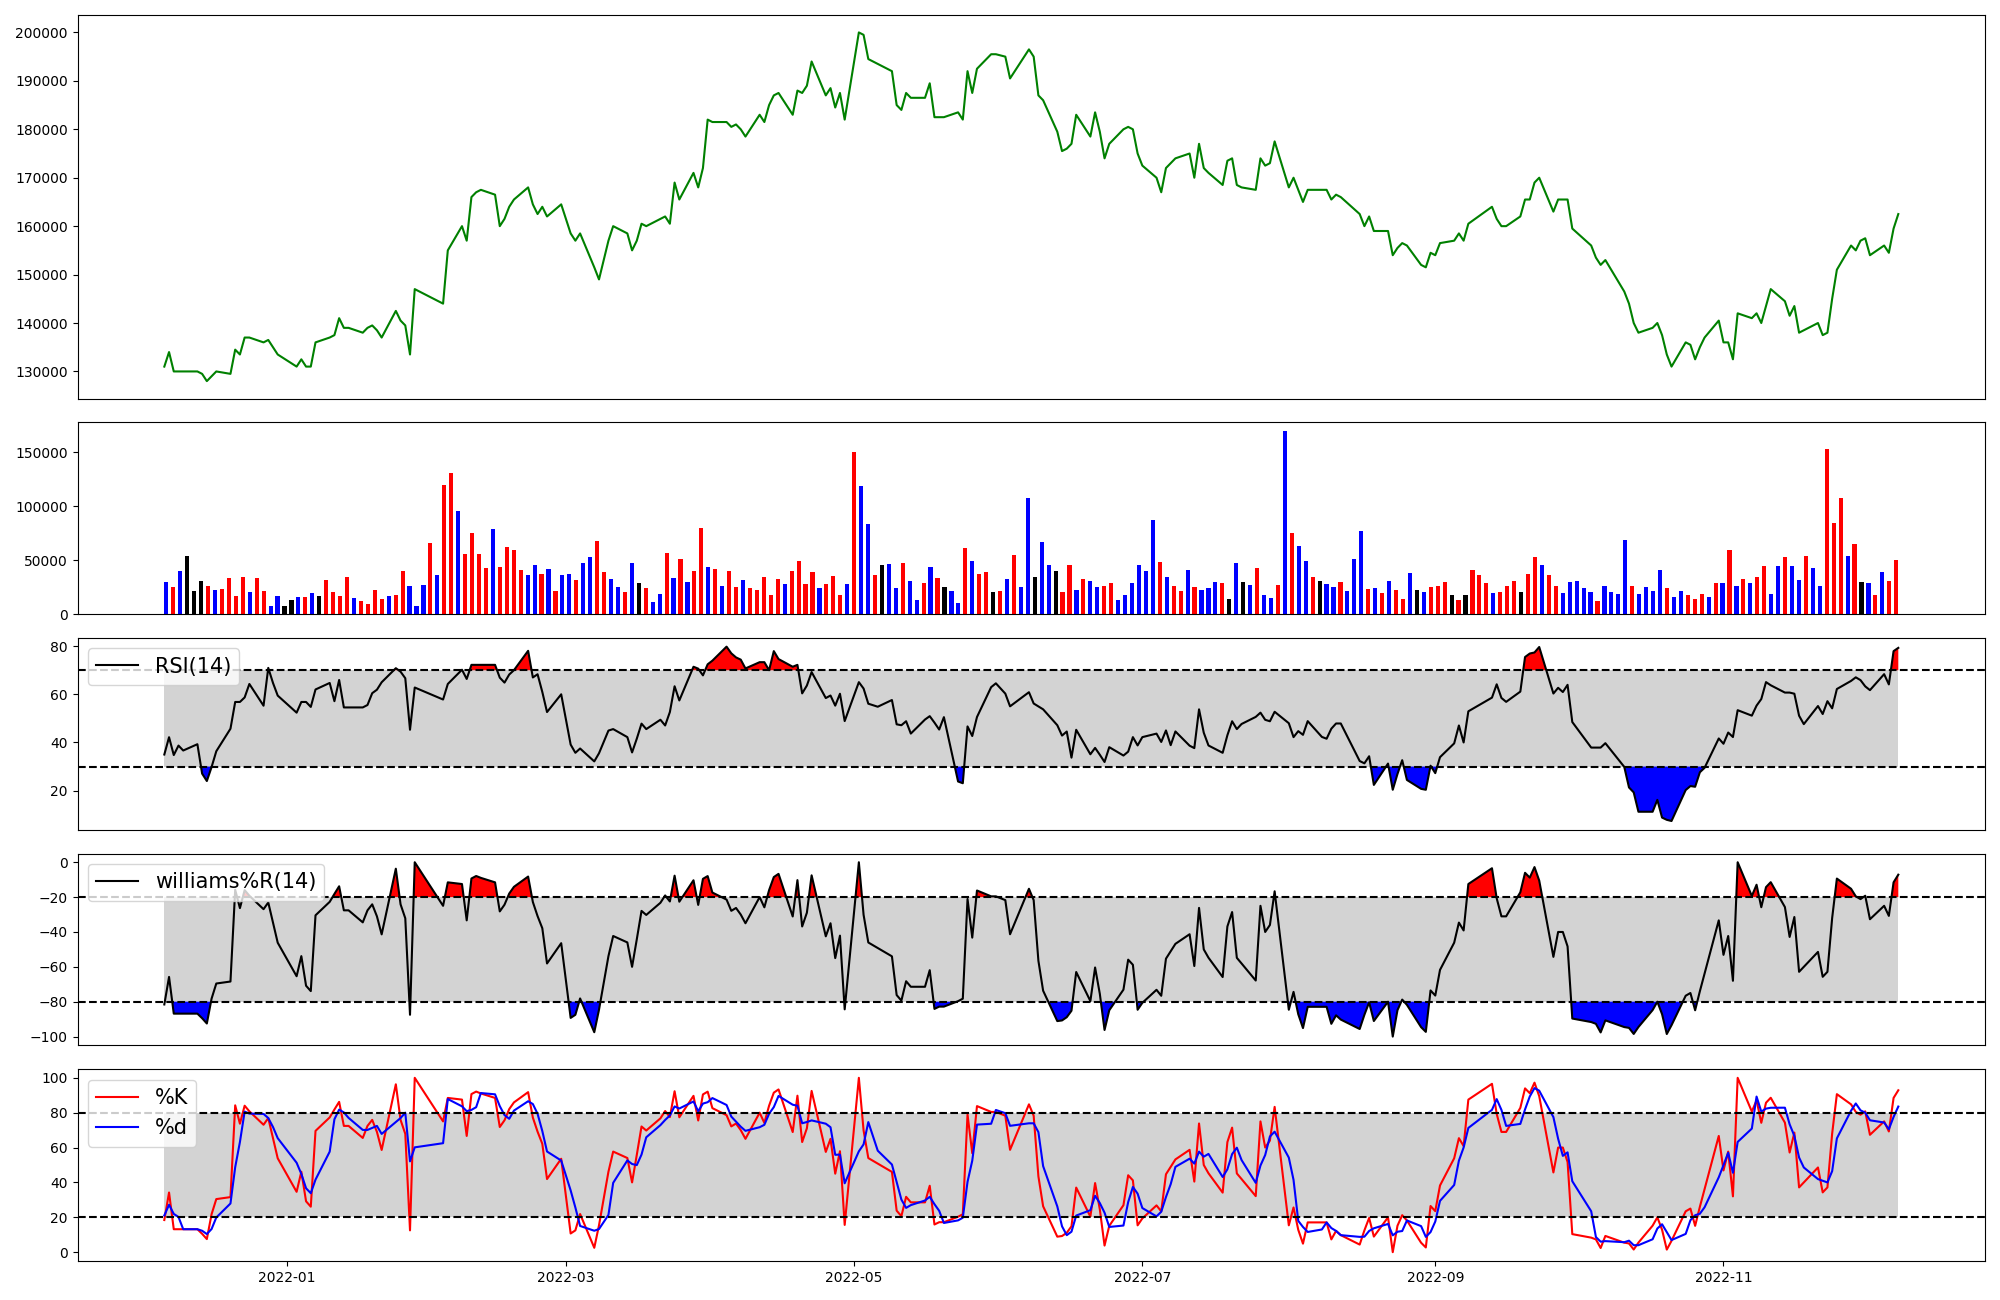Click the red %K legend entry
Viewport: 2000px width, 1300px height.
point(170,1097)
